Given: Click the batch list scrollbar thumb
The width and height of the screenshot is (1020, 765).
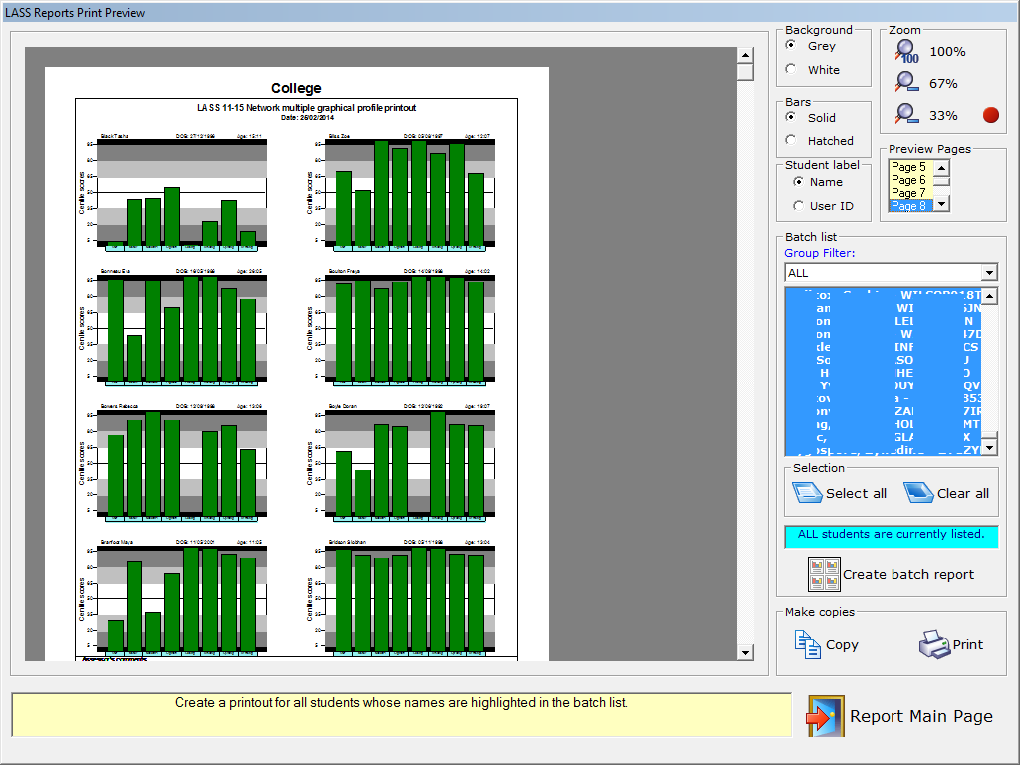Looking at the screenshot, I should [989, 435].
